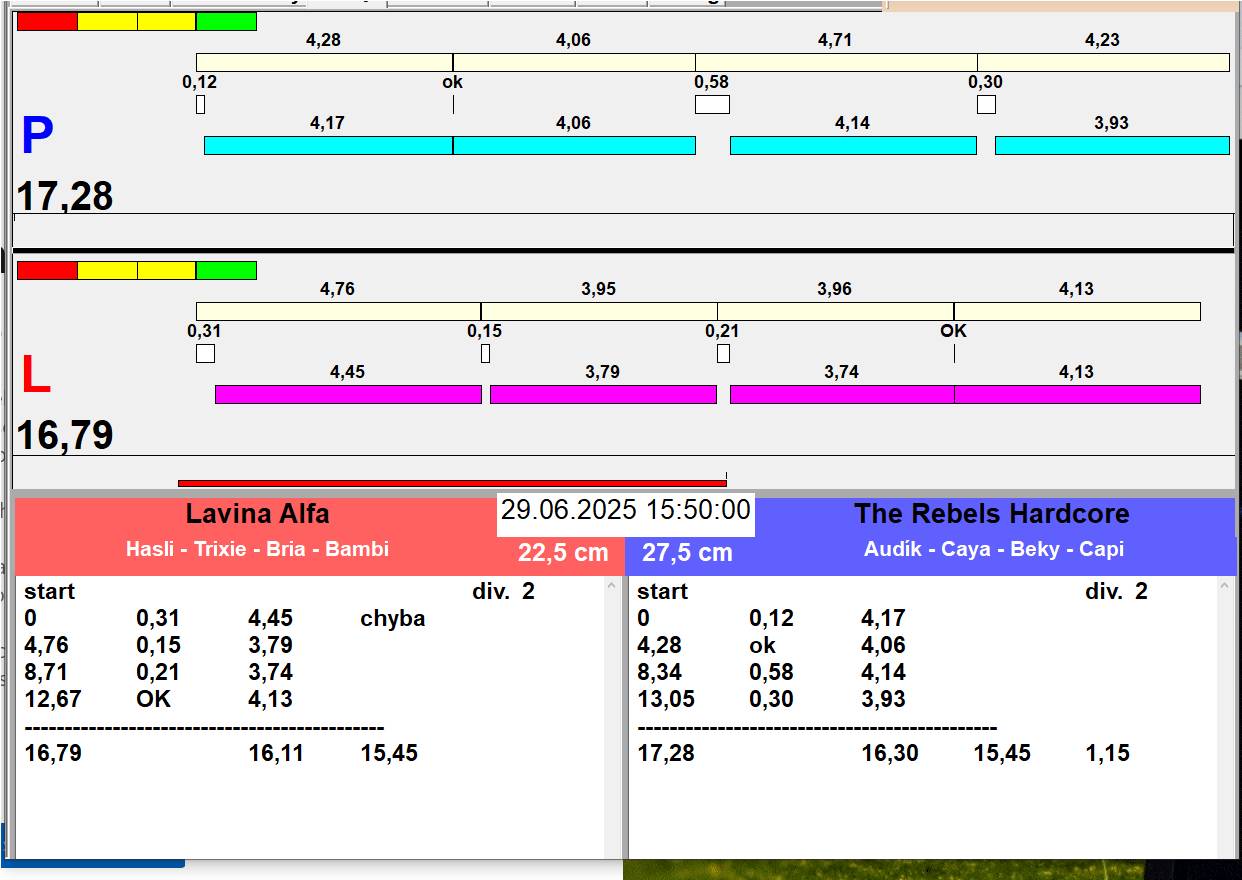Click the red light in lane L
Image resolution: width=1242 pixels, height=880 pixels.
pyautogui.click(x=47, y=270)
